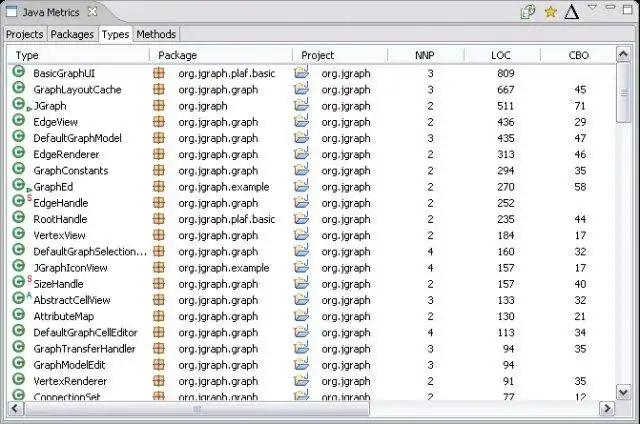
Task: Click the vertical scrollbar thumb
Action: (x=623, y=92)
